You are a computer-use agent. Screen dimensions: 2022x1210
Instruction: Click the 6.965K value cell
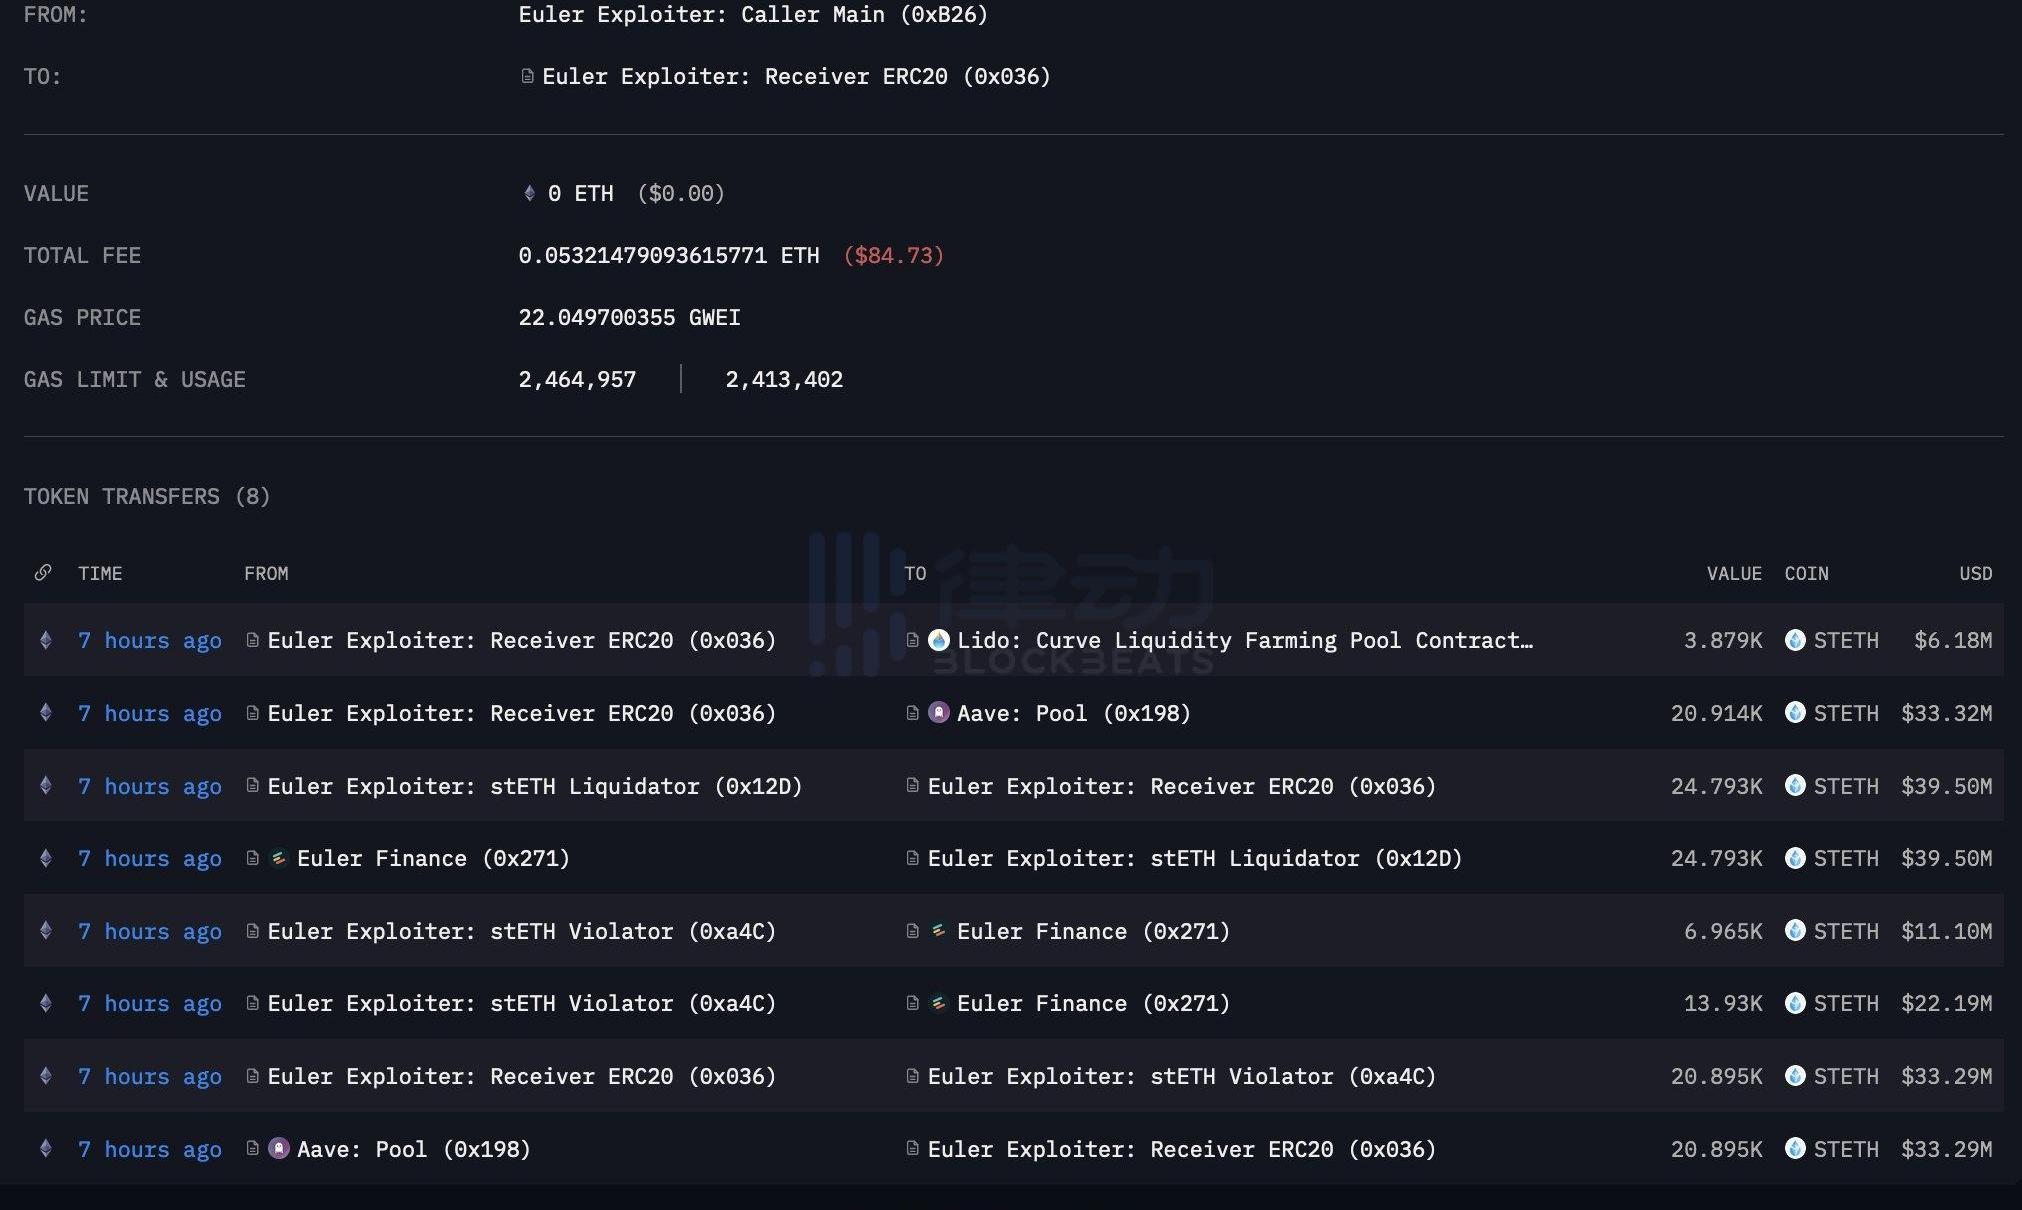[1723, 931]
